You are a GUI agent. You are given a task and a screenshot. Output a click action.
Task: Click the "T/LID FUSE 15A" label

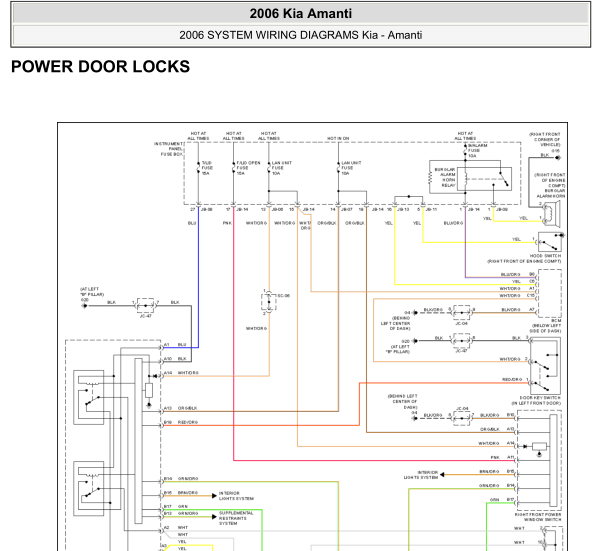pyautogui.click(x=207, y=168)
